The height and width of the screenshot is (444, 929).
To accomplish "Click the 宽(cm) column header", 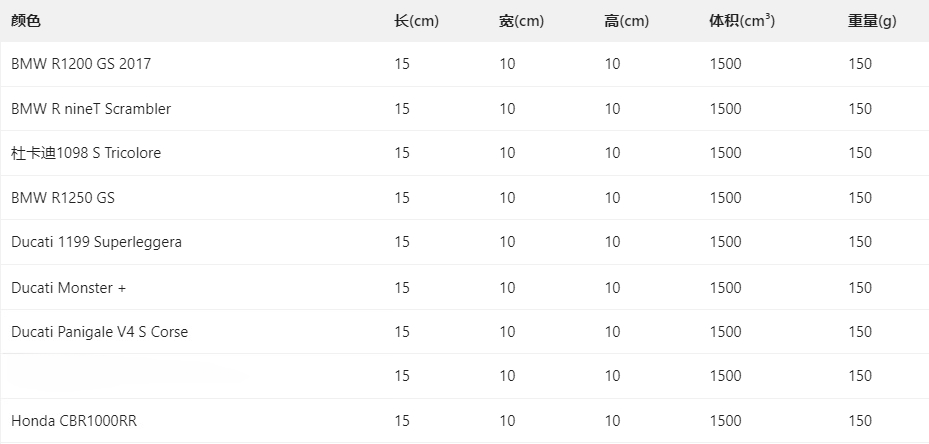I will (521, 21).
